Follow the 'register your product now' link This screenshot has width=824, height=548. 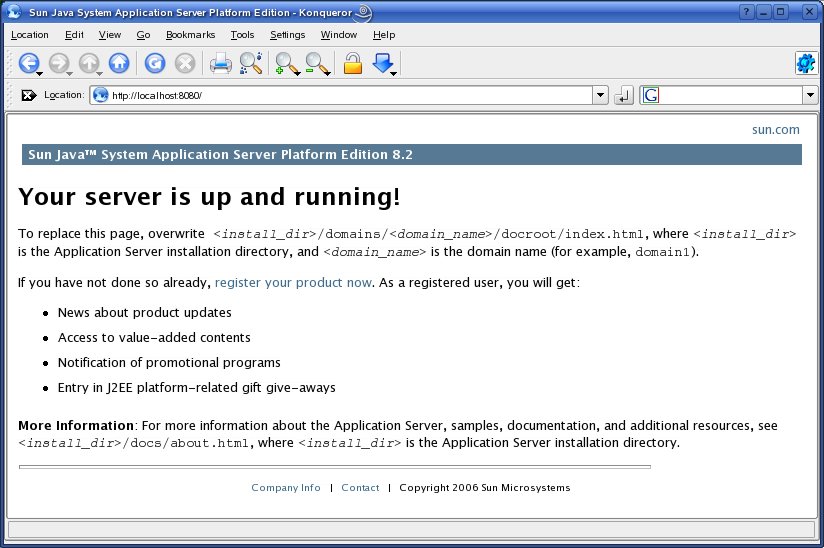click(293, 283)
